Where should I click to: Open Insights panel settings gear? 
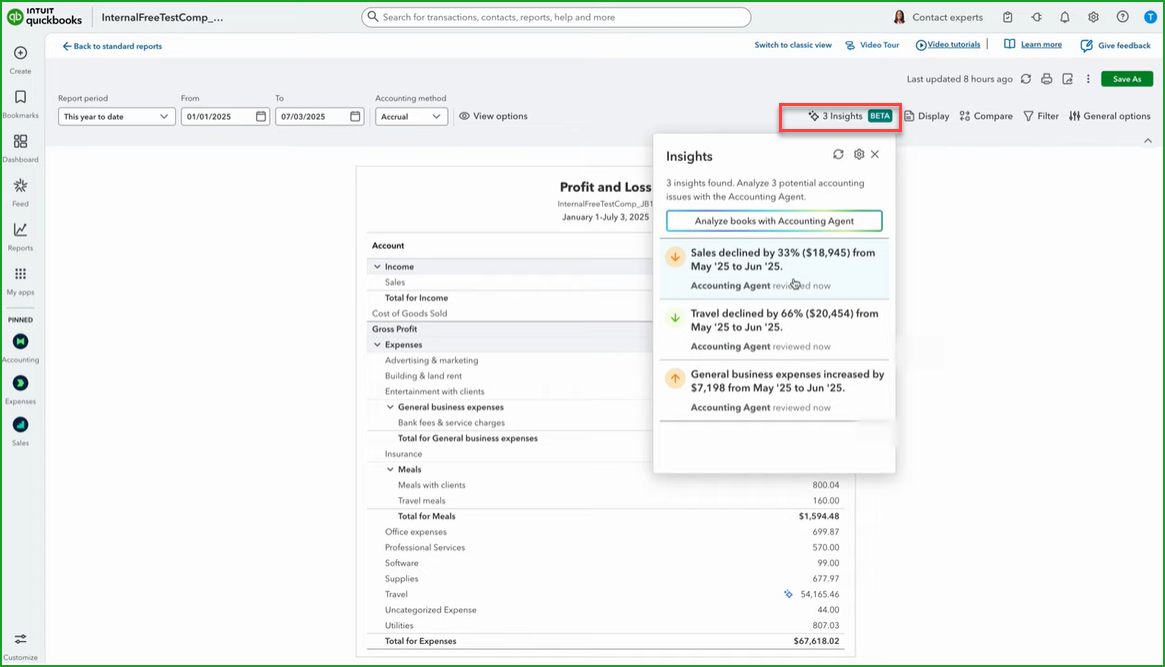(x=859, y=154)
